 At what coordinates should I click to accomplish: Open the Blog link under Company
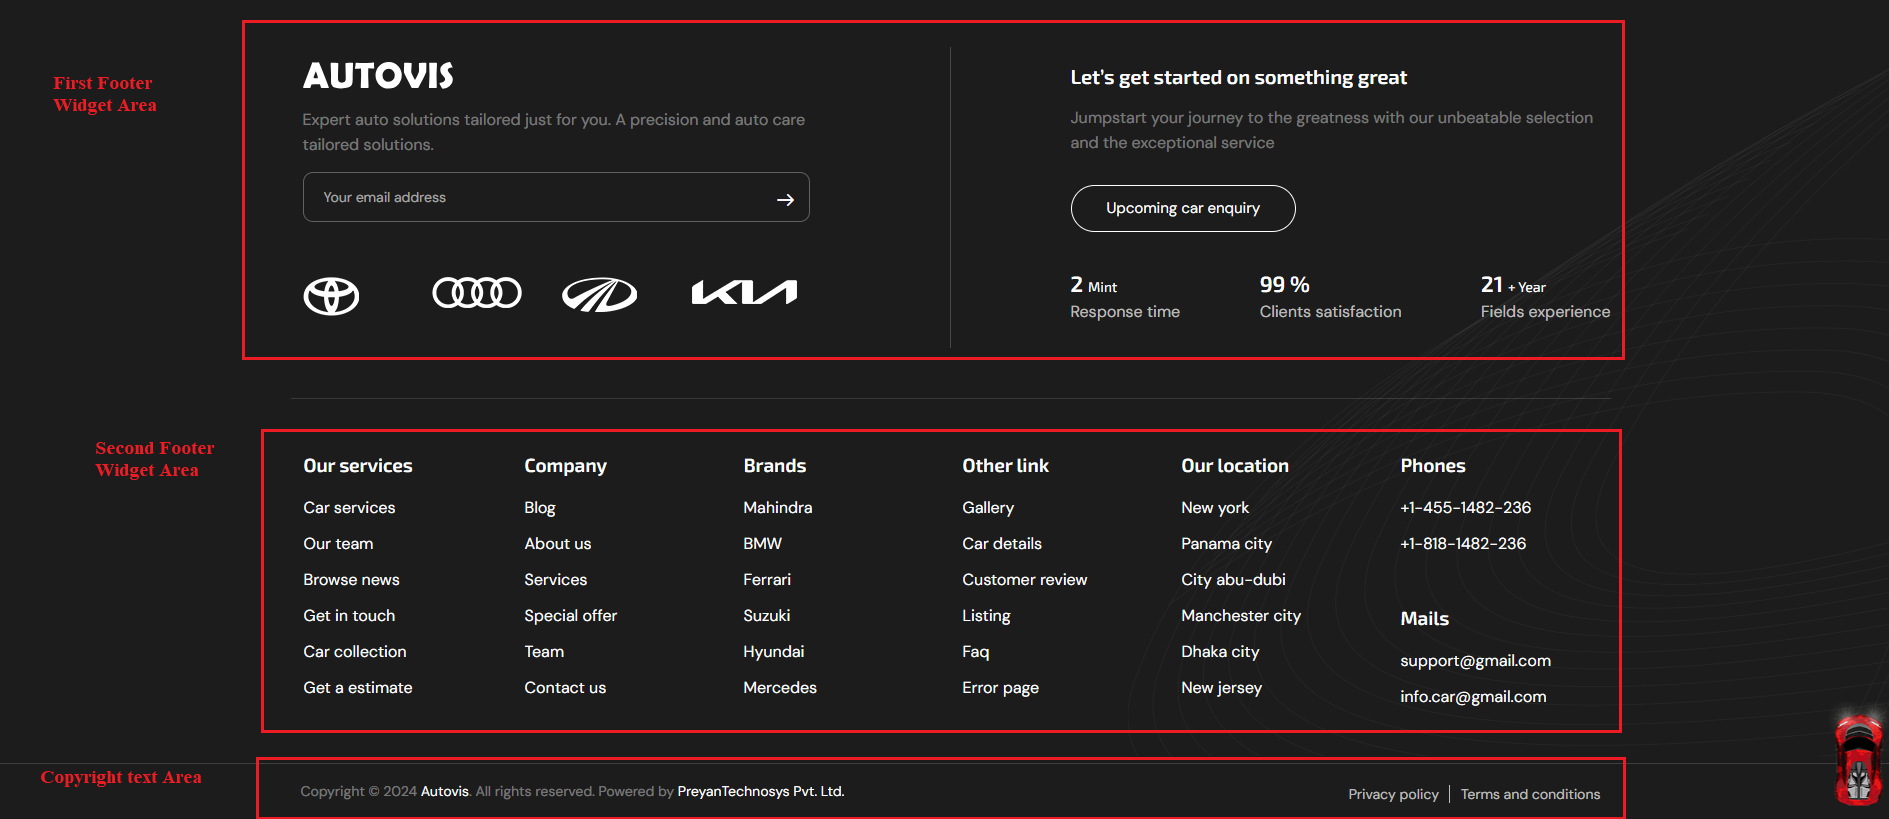tap(540, 508)
